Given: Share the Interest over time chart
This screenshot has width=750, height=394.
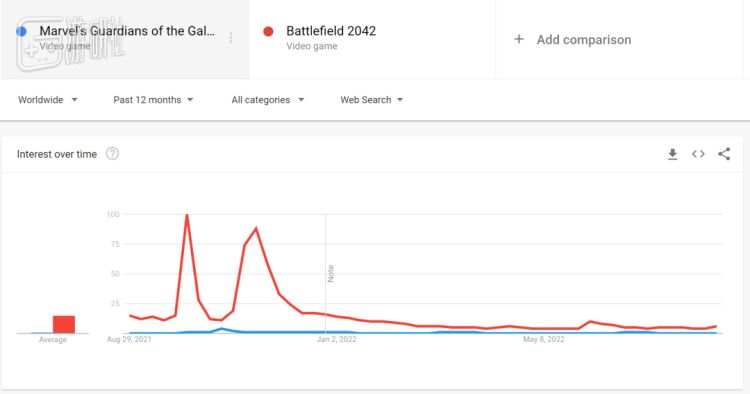Looking at the screenshot, I should (724, 154).
